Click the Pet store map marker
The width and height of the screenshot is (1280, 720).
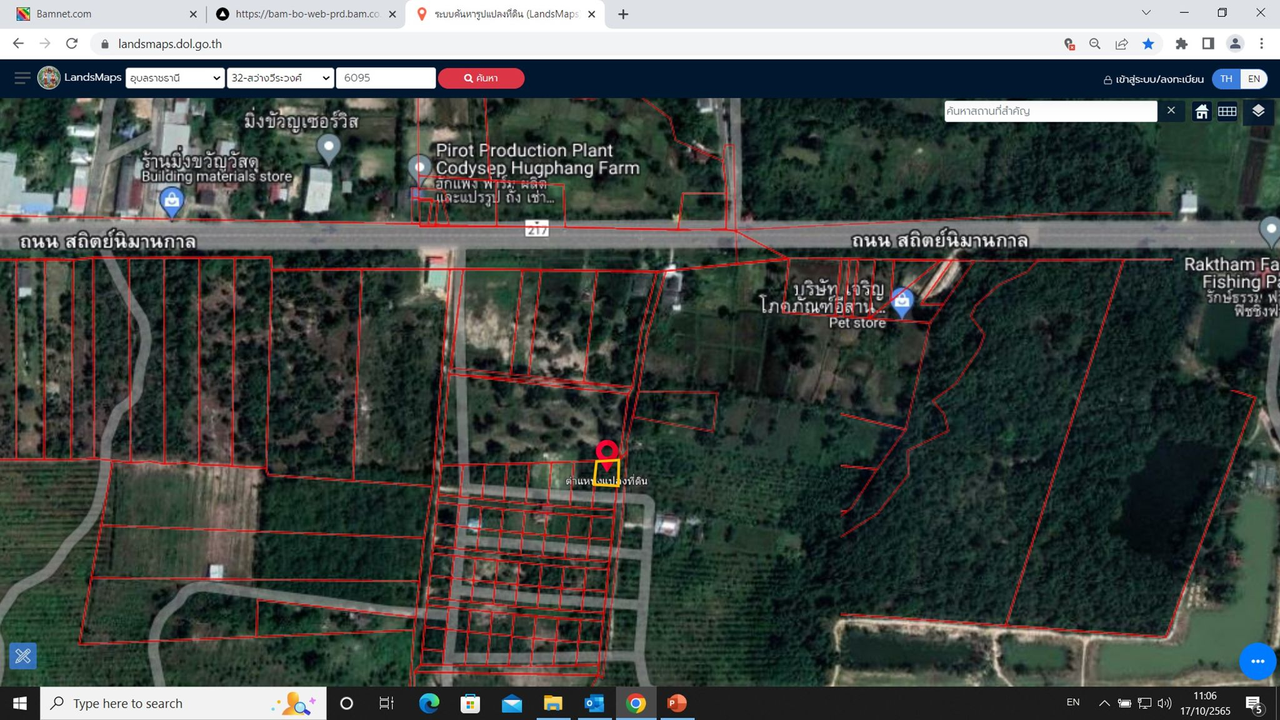click(902, 301)
